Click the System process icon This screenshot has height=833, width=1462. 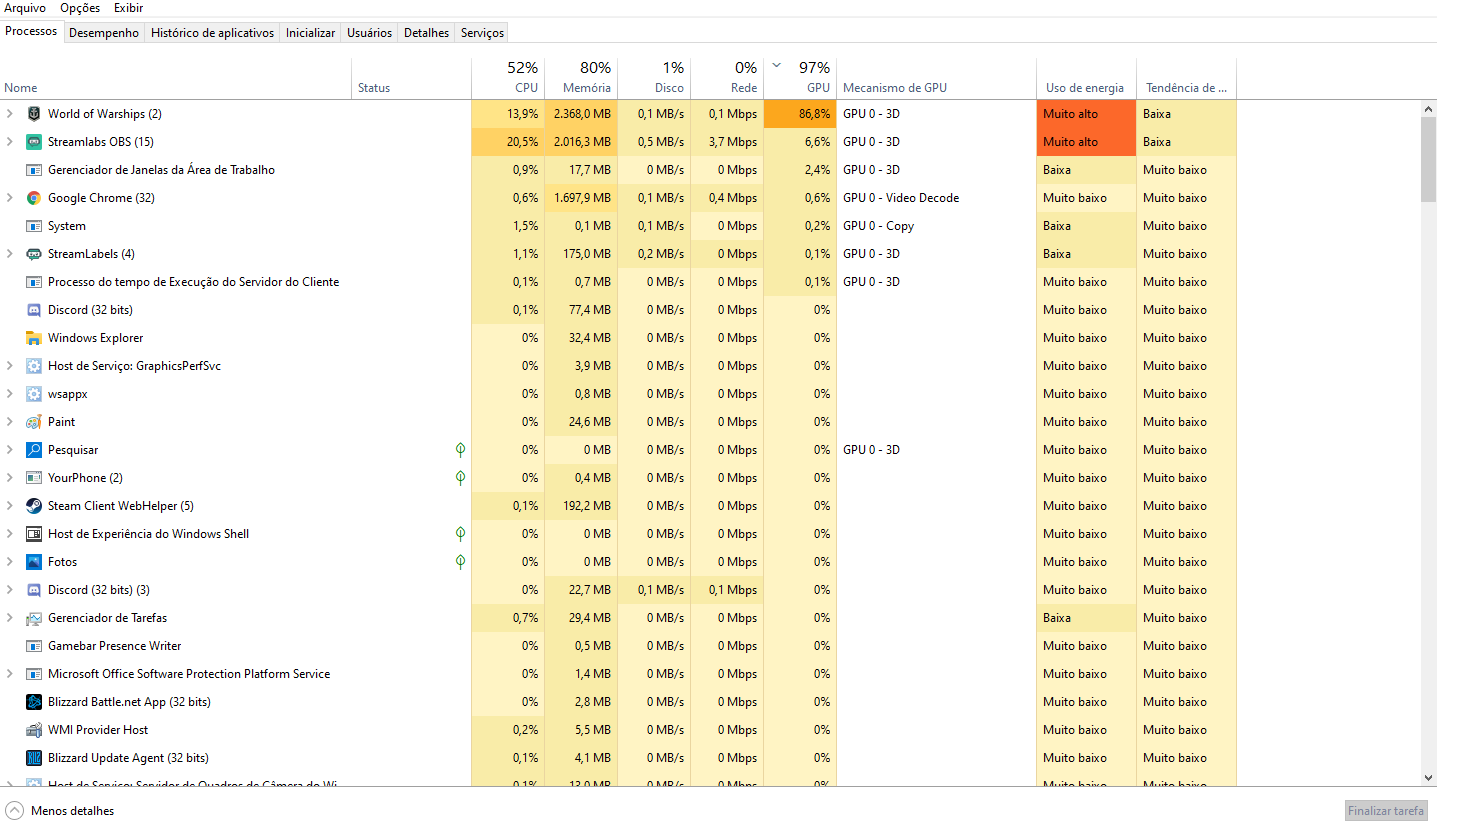pos(34,226)
